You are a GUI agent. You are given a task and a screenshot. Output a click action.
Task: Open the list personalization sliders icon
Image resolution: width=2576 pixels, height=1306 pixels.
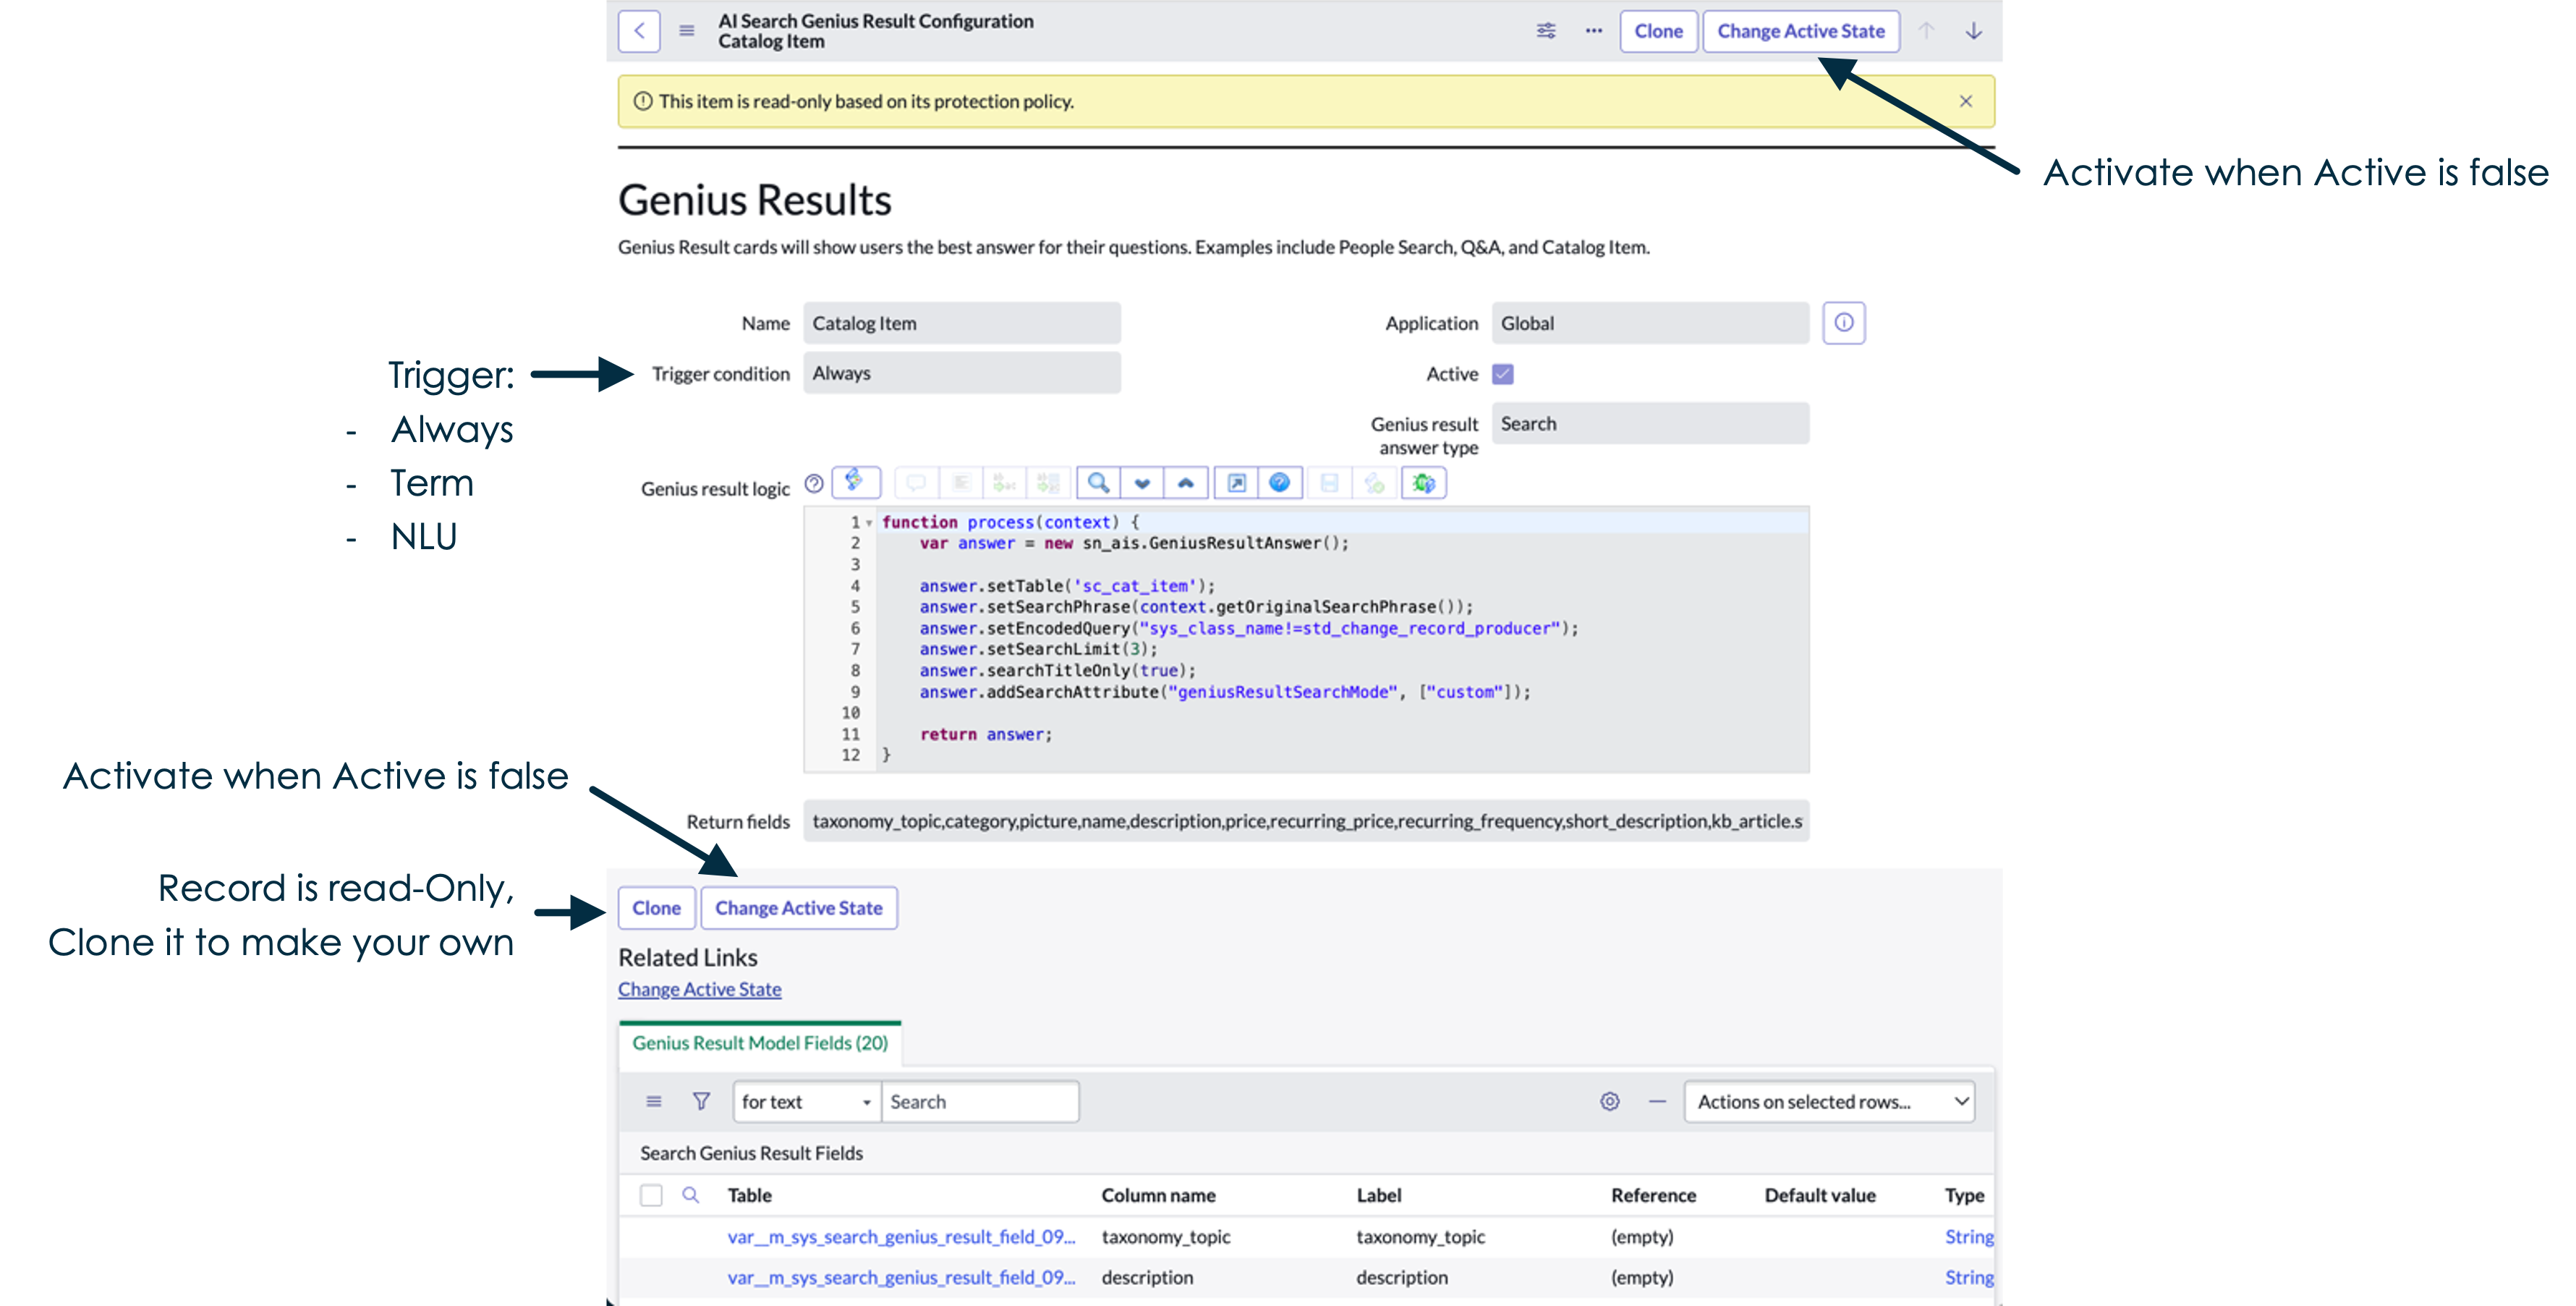pyautogui.click(x=1545, y=31)
